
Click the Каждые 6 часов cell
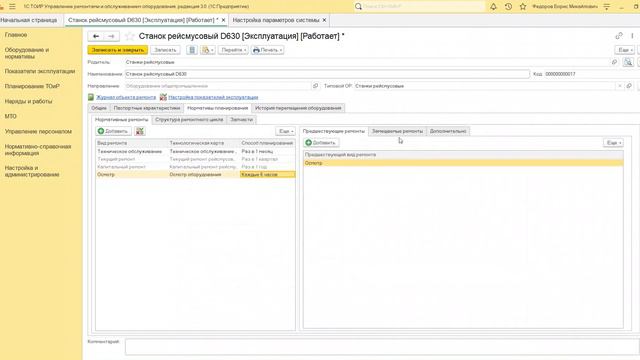pyautogui.click(x=267, y=175)
